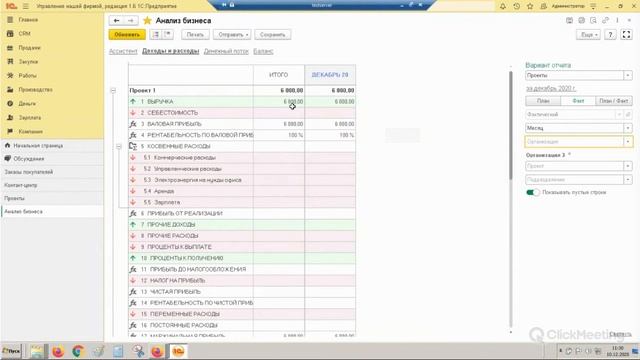The height and width of the screenshot is (360, 640).
Task: Click the green up arrow of ВЫРУЧКА row
Action: point(133,101)
